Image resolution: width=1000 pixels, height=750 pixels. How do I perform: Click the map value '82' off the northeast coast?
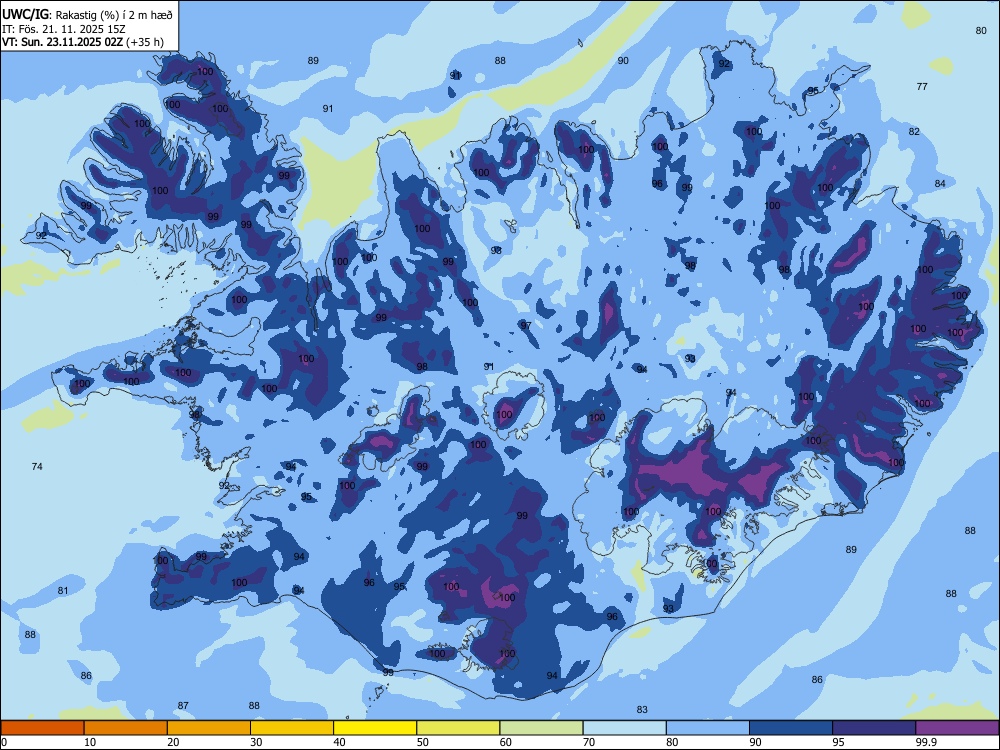click(914, 131)
